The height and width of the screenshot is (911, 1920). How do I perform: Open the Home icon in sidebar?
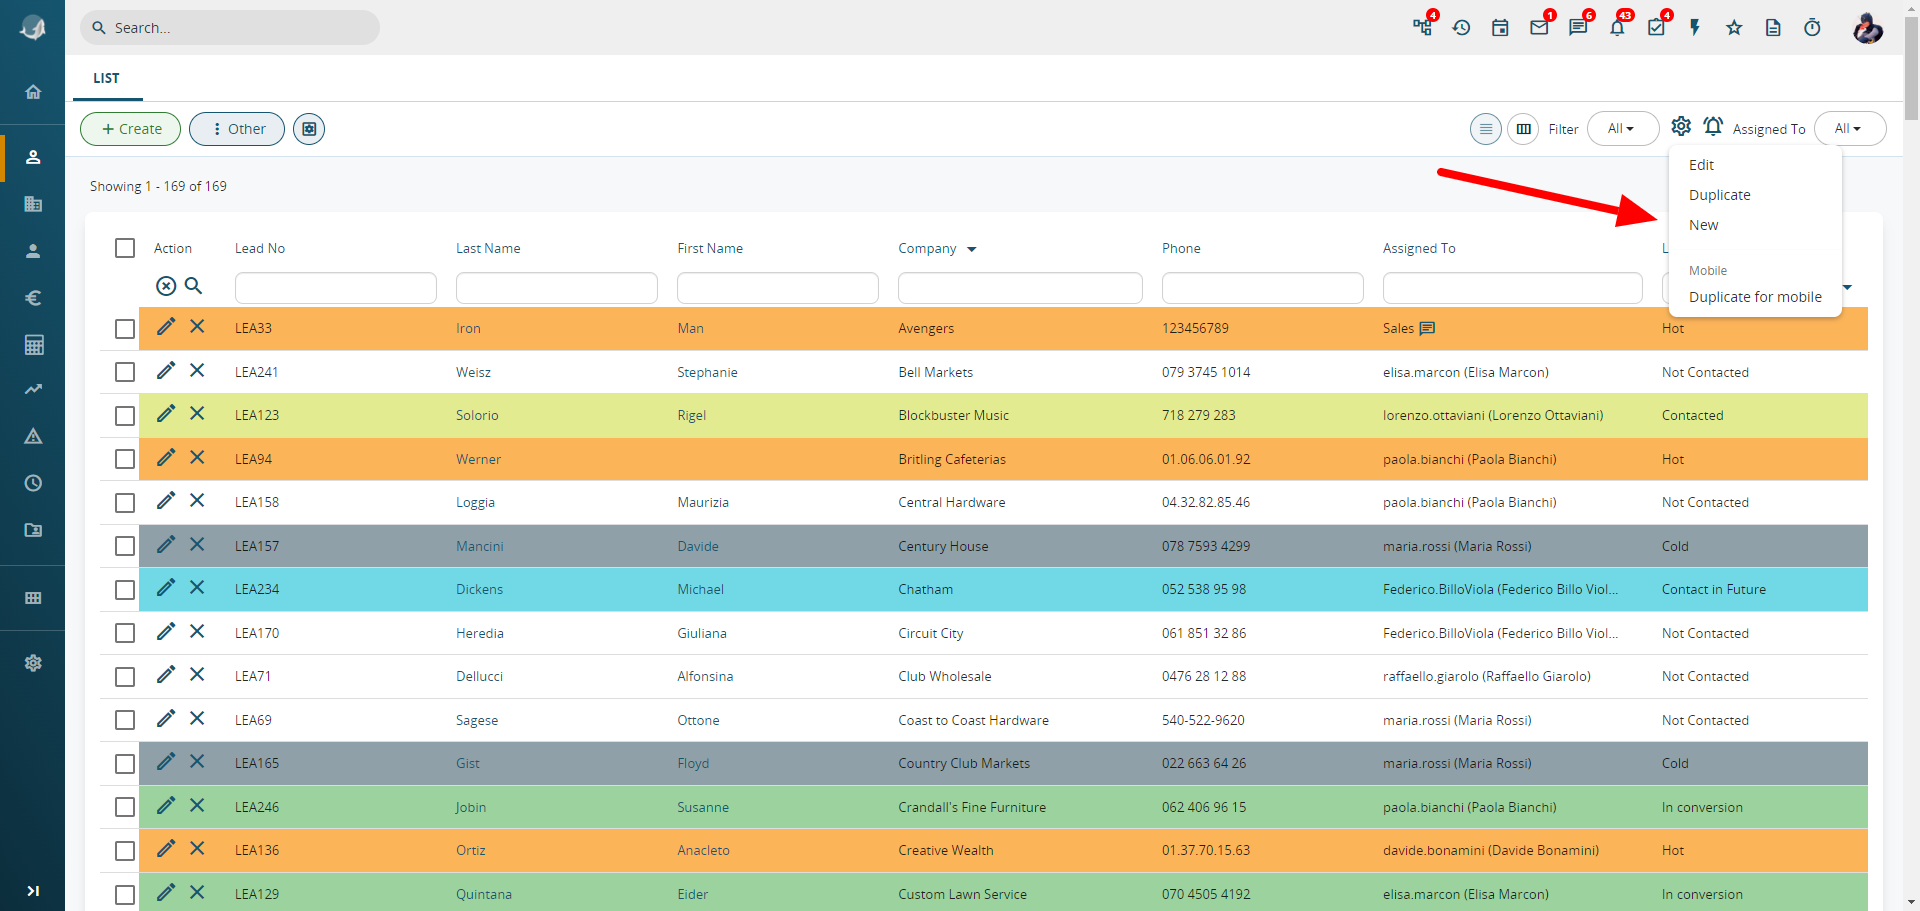[33, 92]
